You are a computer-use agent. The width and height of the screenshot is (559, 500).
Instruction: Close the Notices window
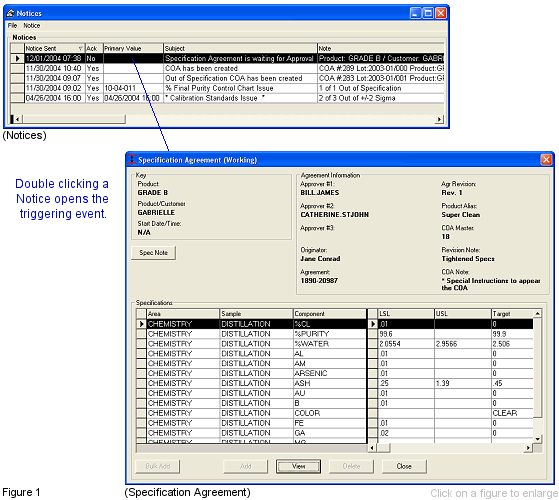click(x=441, y=13)
